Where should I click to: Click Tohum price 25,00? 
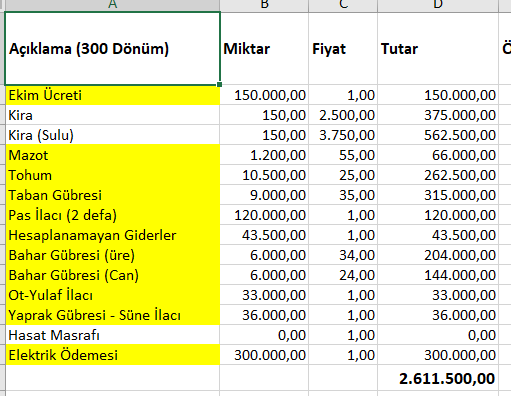[343, 175]
